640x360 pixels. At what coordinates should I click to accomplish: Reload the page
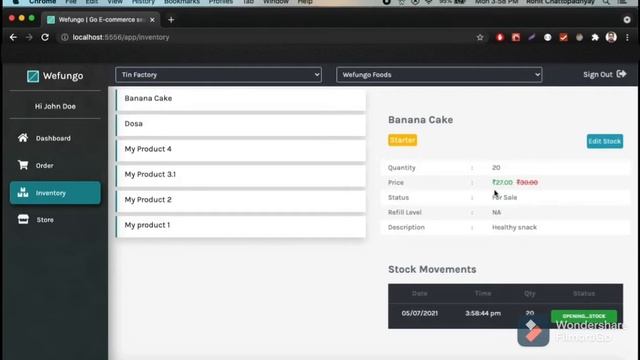tap(45, 37)
